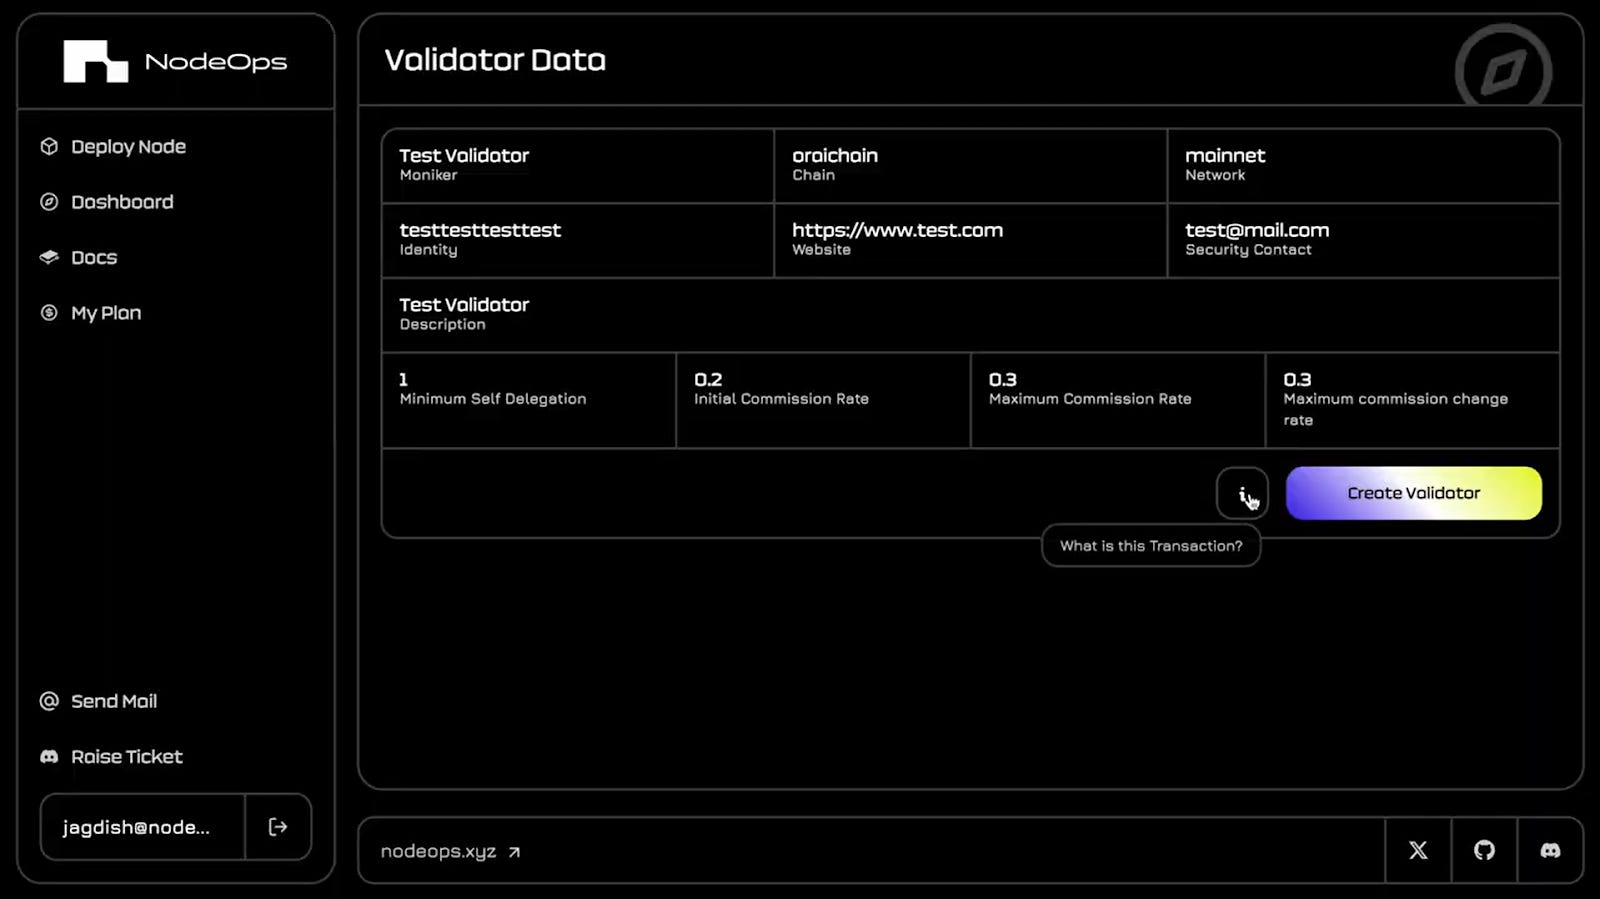Click the mainnet network value

point(1225,155)
